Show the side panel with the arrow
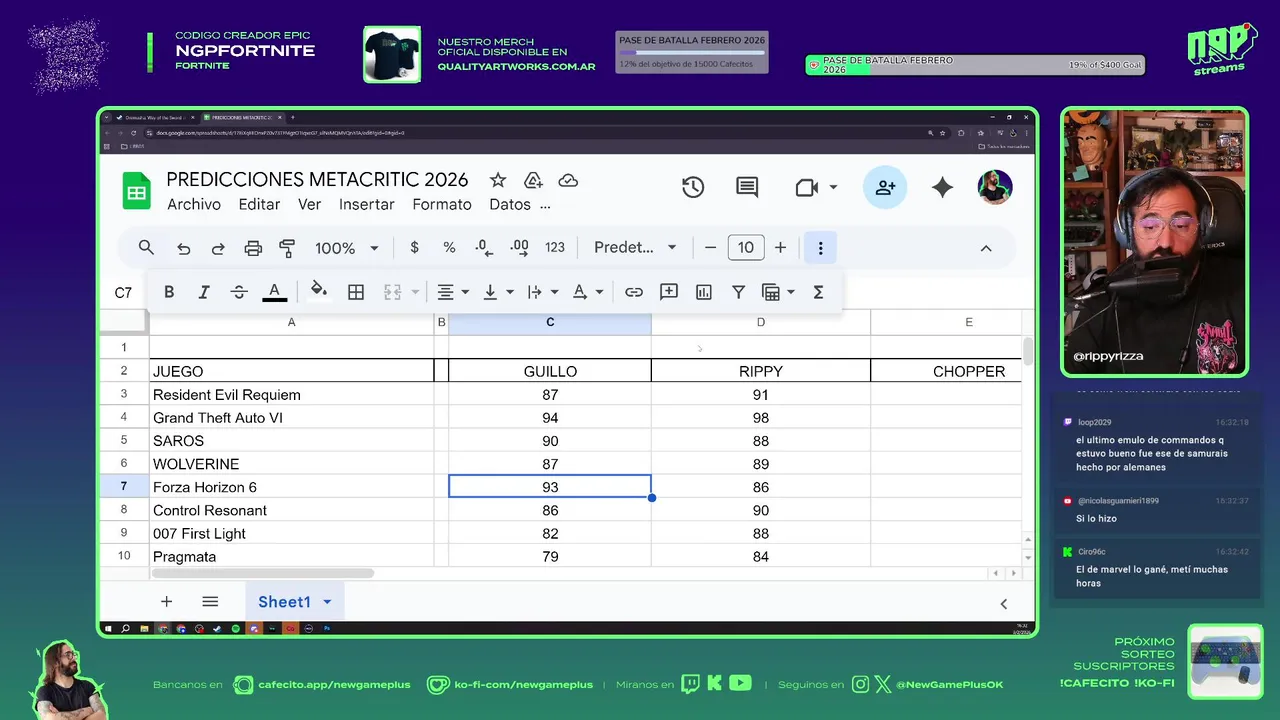The height and width of the screenshot is (720, 1280). tap(1004, 603)
